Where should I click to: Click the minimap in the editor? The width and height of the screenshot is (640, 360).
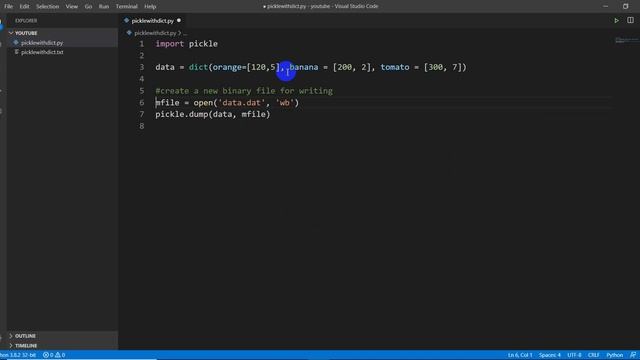coord(626,40)
